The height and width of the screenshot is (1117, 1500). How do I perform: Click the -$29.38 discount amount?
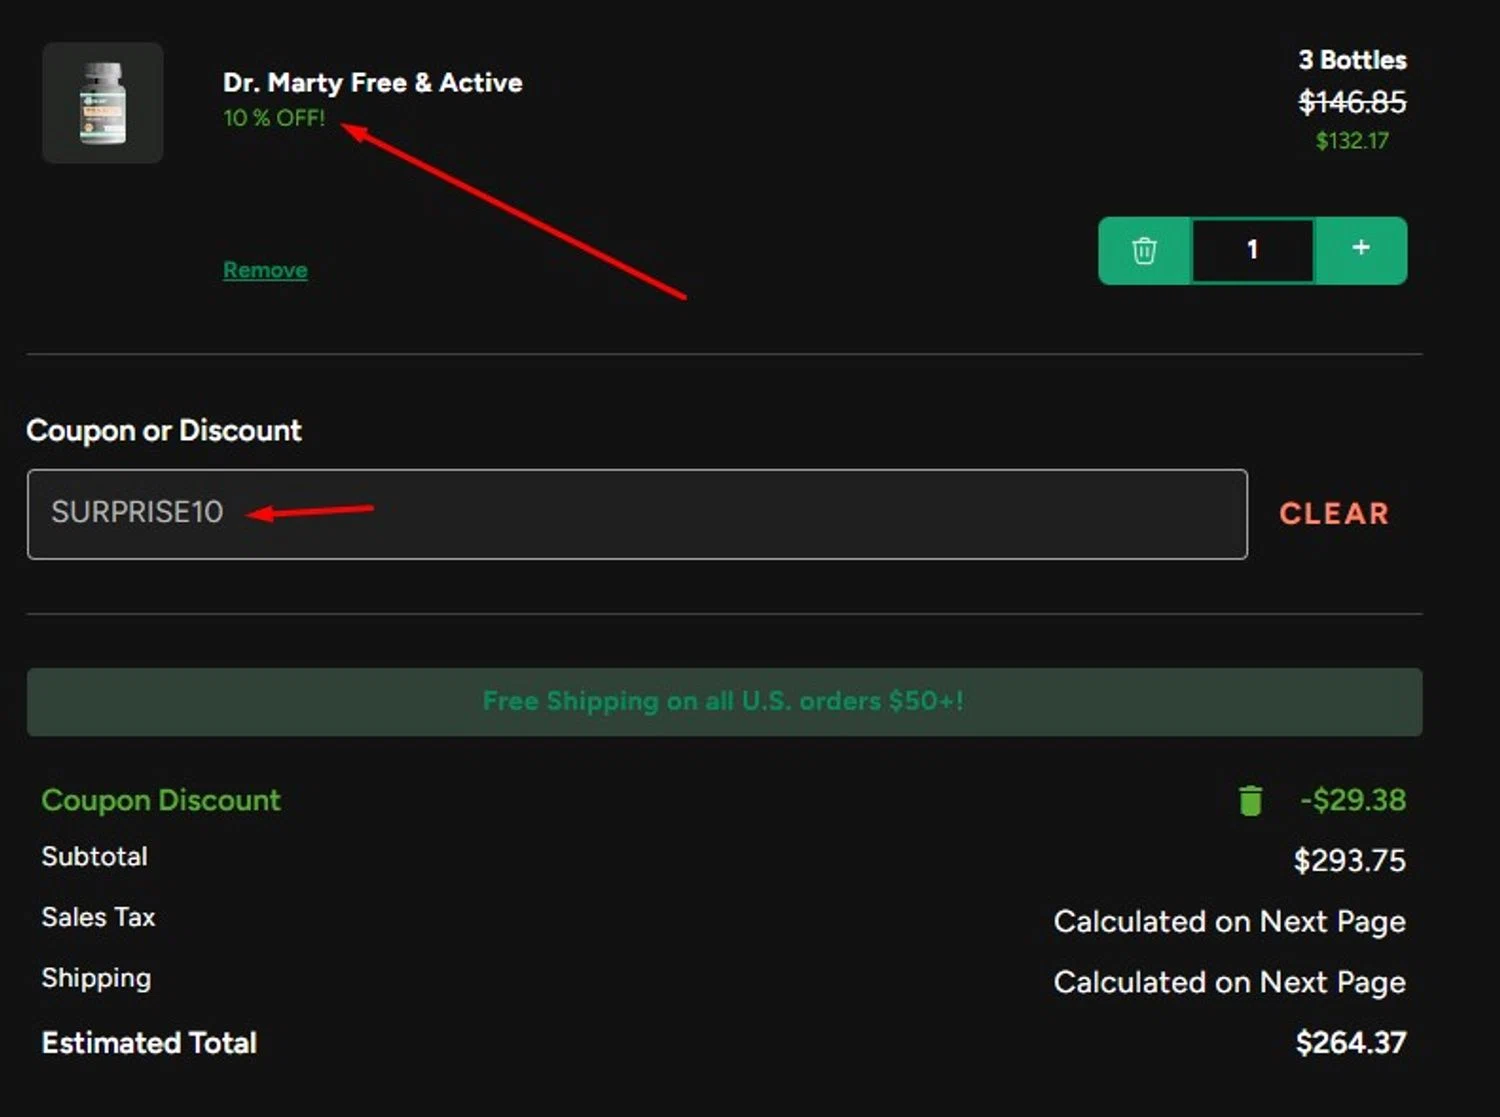coord(1353,800)
